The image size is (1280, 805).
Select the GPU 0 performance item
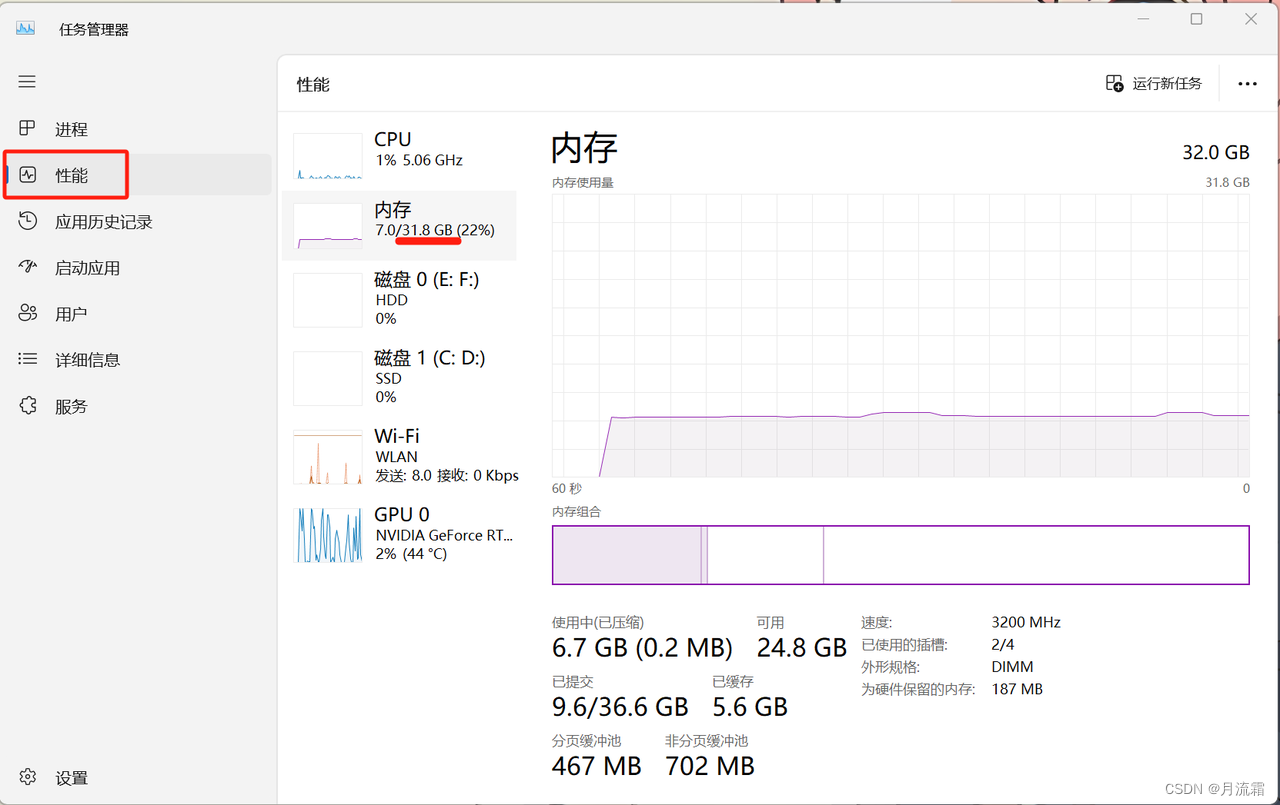click(x=400, y=533)
